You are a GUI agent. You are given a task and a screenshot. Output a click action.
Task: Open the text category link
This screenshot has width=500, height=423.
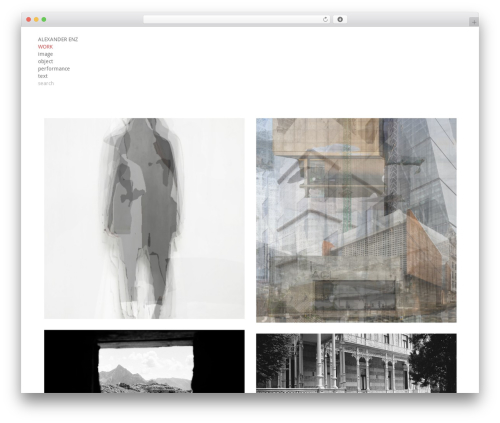point(42,76)
